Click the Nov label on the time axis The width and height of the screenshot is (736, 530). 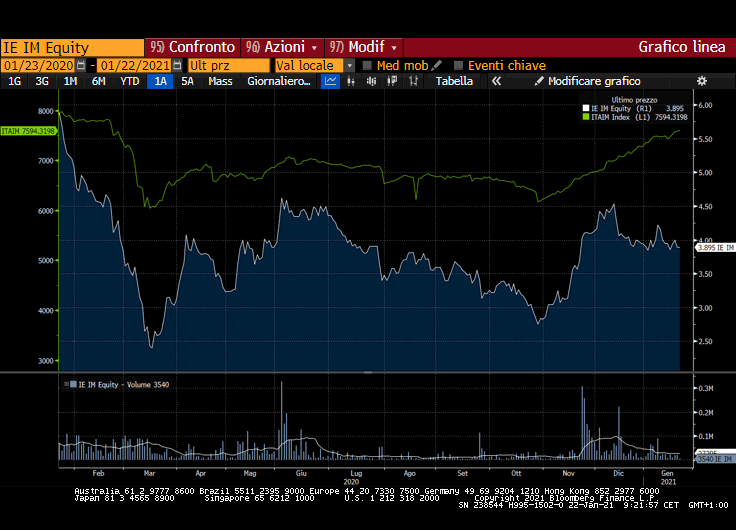click(x=568, y=473)
